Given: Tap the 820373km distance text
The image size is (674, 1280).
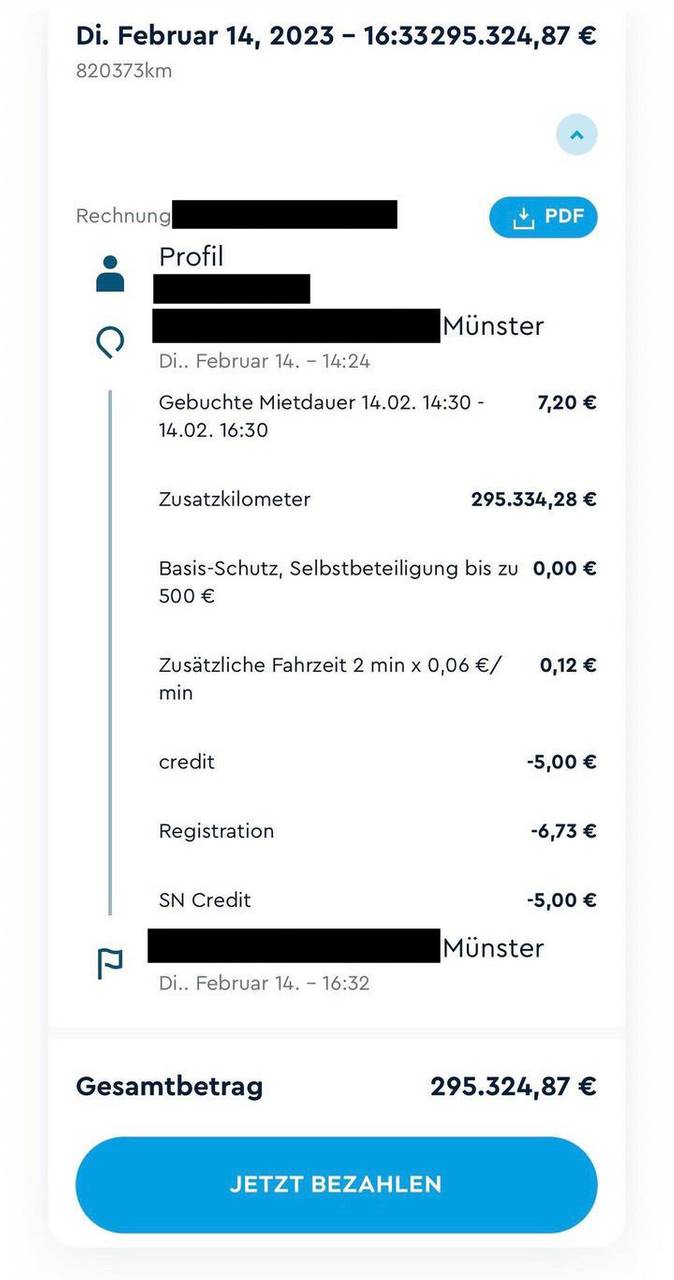Looking at the screenshot, I should coord(124,71).
